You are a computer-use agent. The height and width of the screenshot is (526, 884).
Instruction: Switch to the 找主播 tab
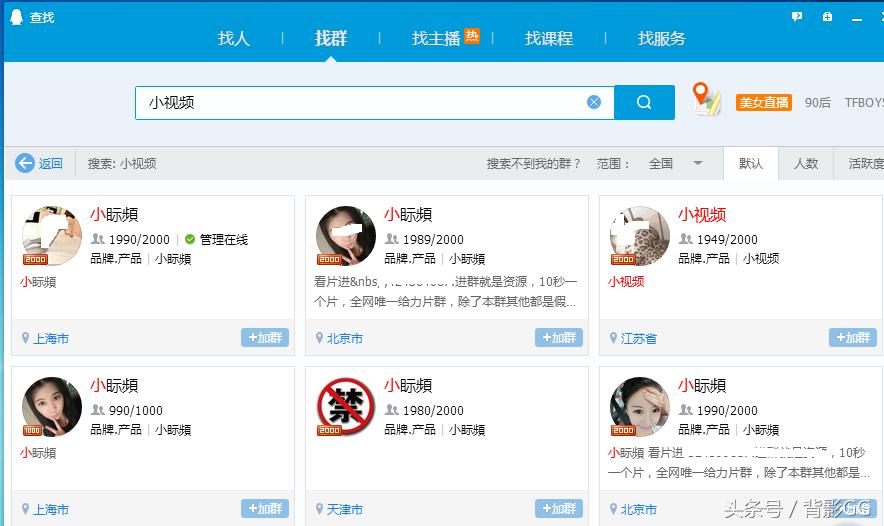(436, 38)
